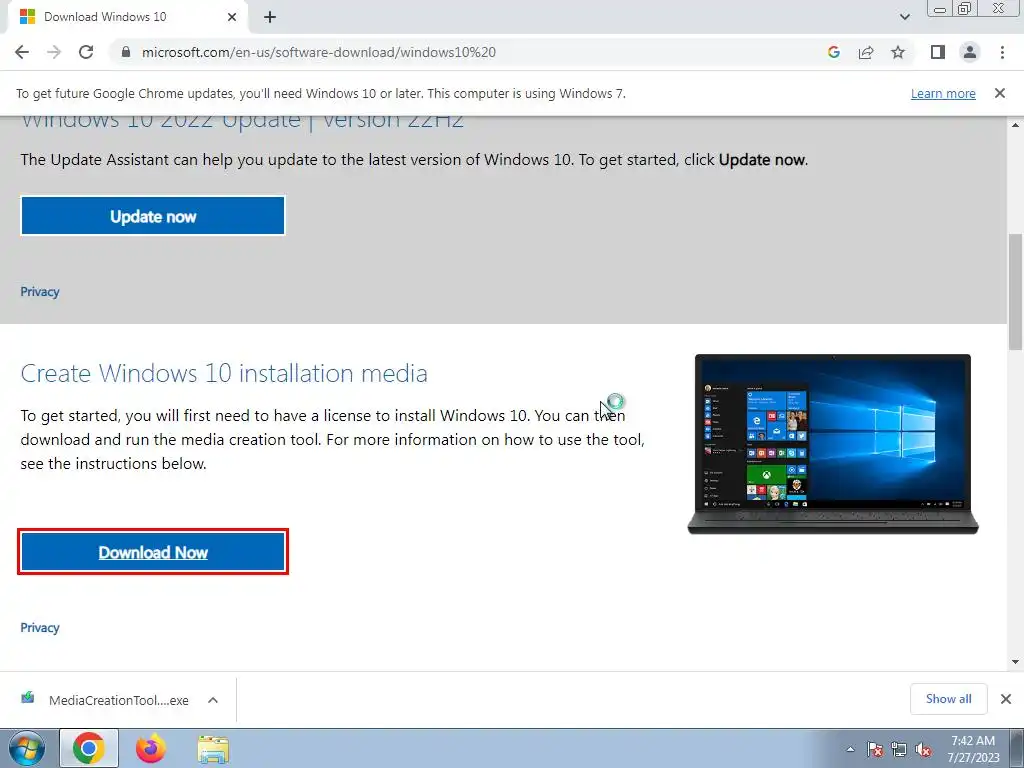Reload the page with the refresh icon

pyautogui.click(x=86, y=52)
